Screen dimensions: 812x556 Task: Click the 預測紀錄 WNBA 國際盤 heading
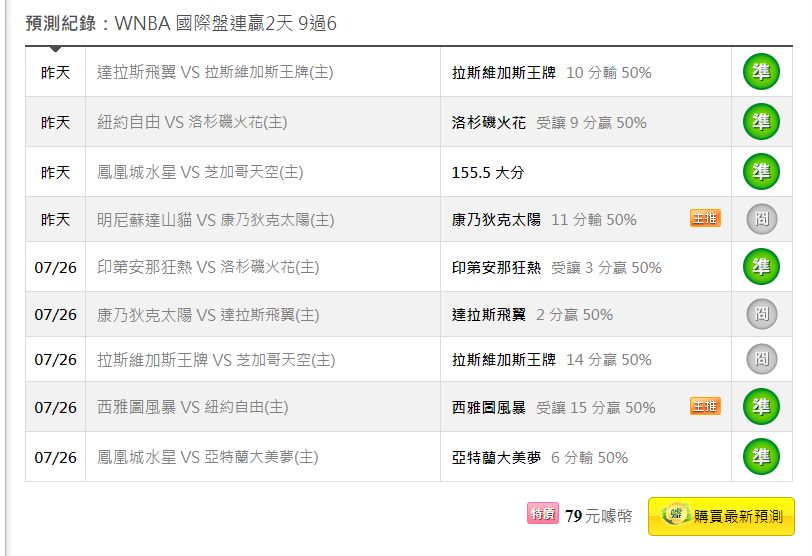(x=181, y=23)
